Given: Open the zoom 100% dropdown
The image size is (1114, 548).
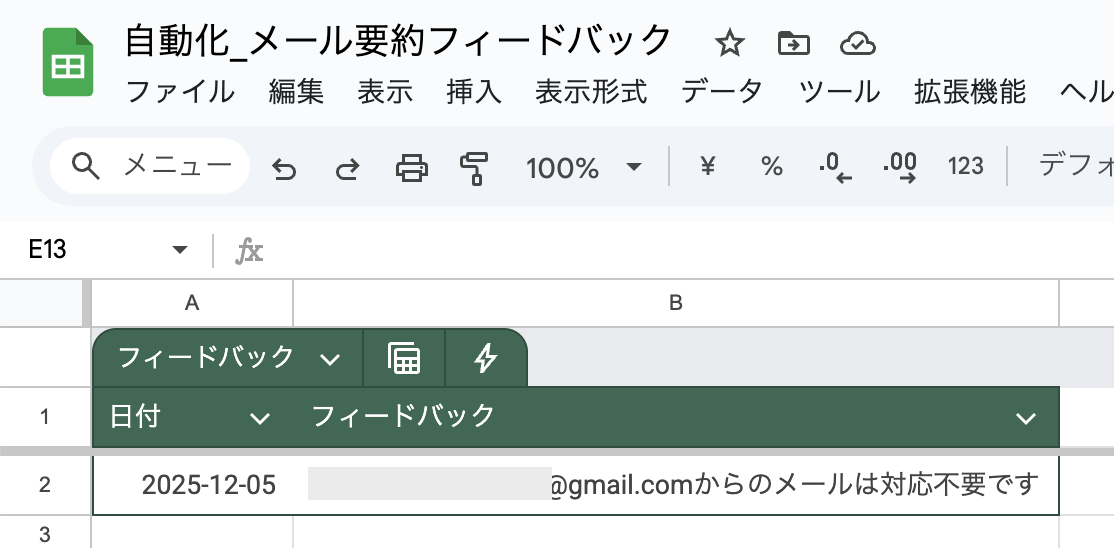Looking at the screenshot, I should [x=583, y=168].
